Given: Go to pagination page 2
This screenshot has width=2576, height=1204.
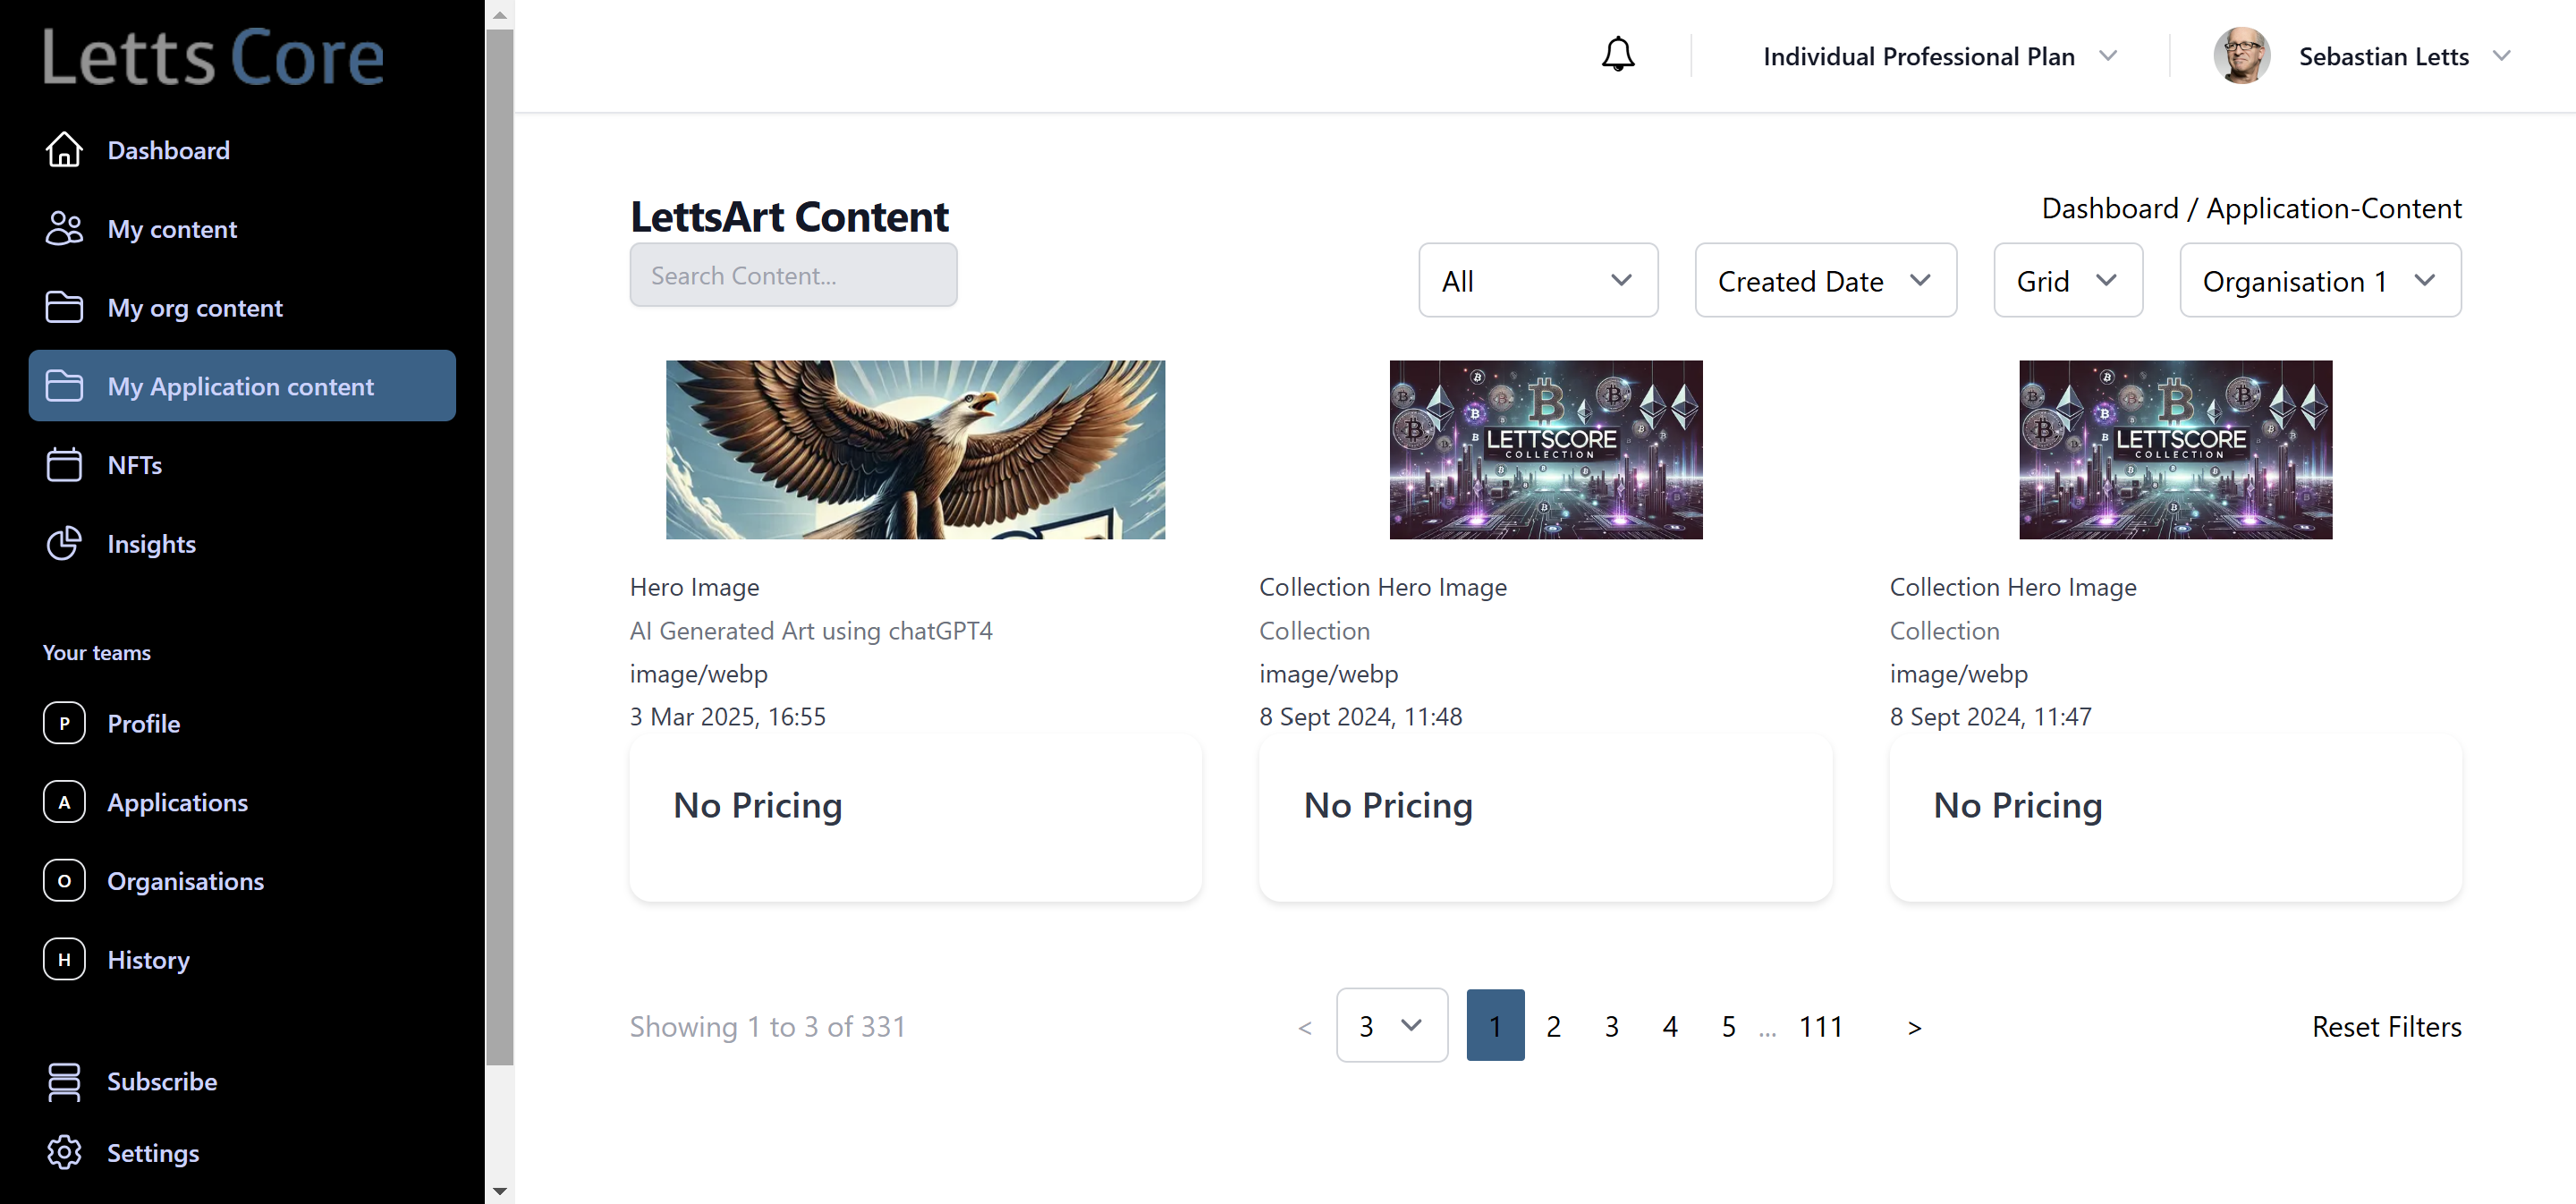Looking at the screenshot, I should [x=1553, y=1026].
